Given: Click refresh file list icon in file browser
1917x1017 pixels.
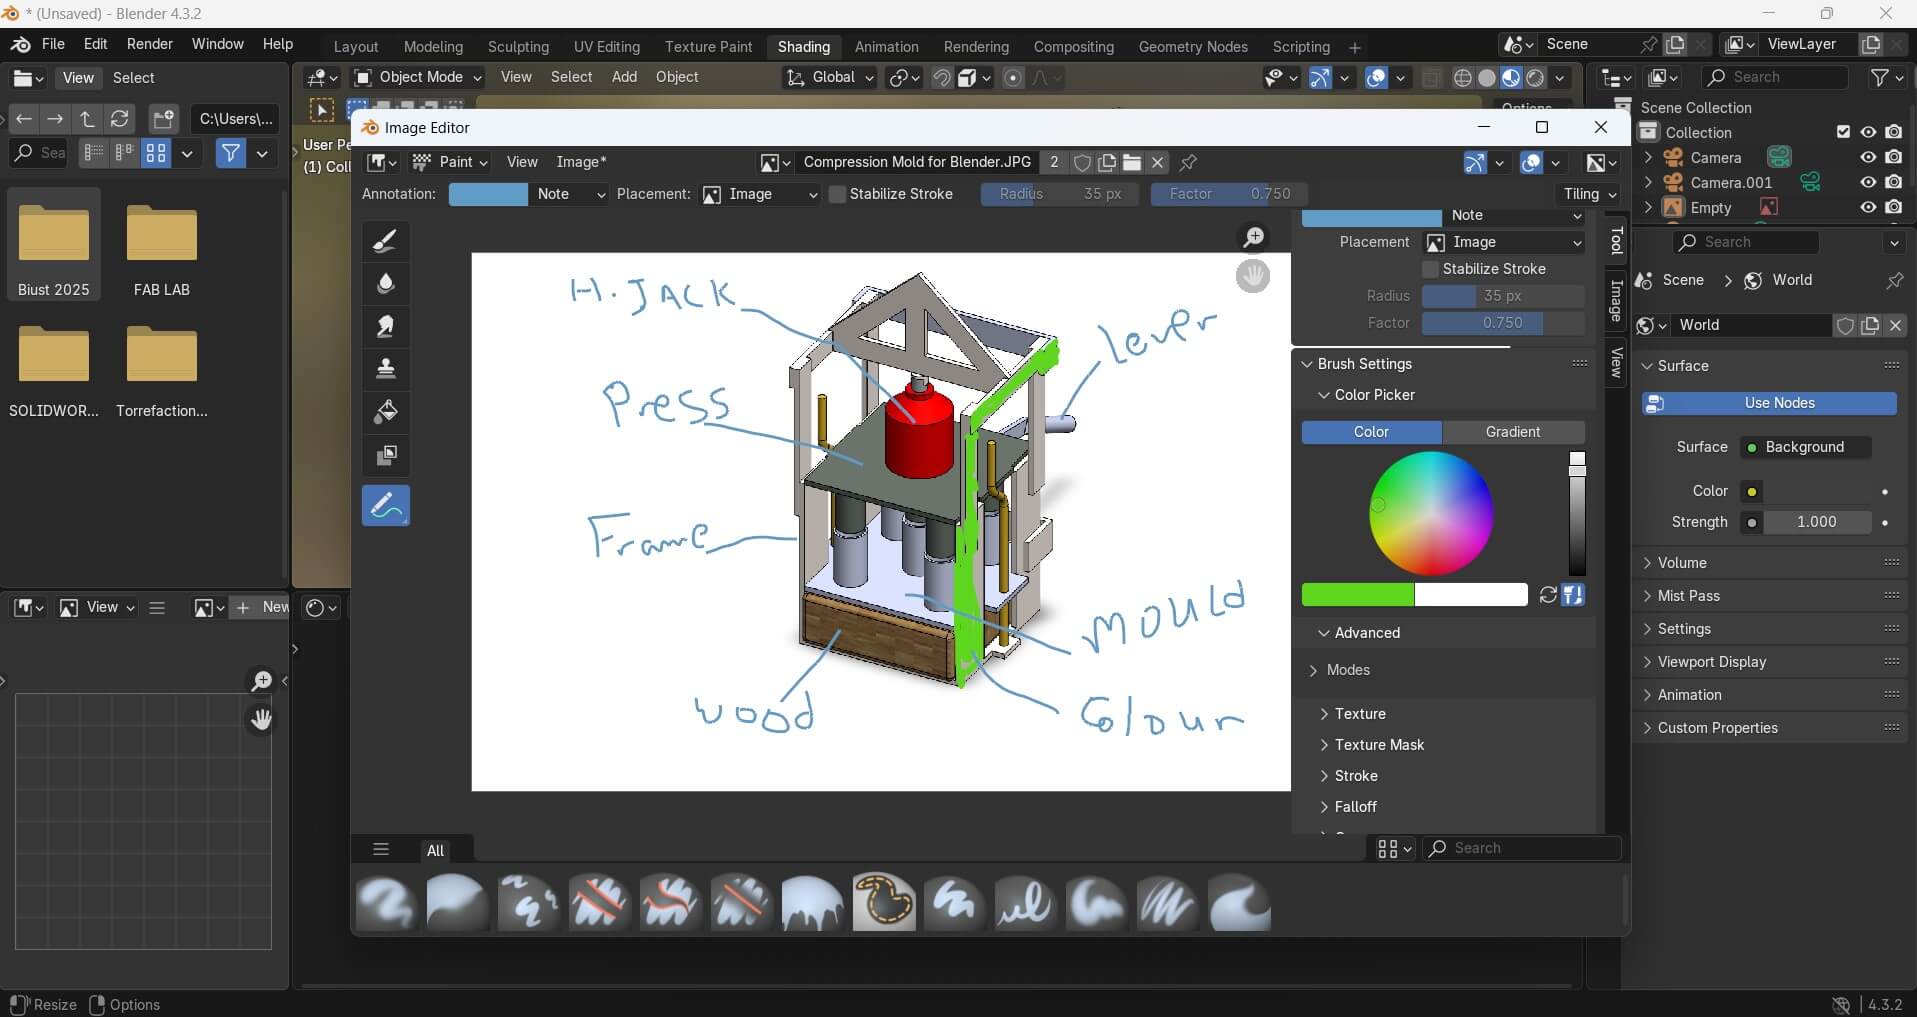Looking at the screenshot, I should [120, 119].
